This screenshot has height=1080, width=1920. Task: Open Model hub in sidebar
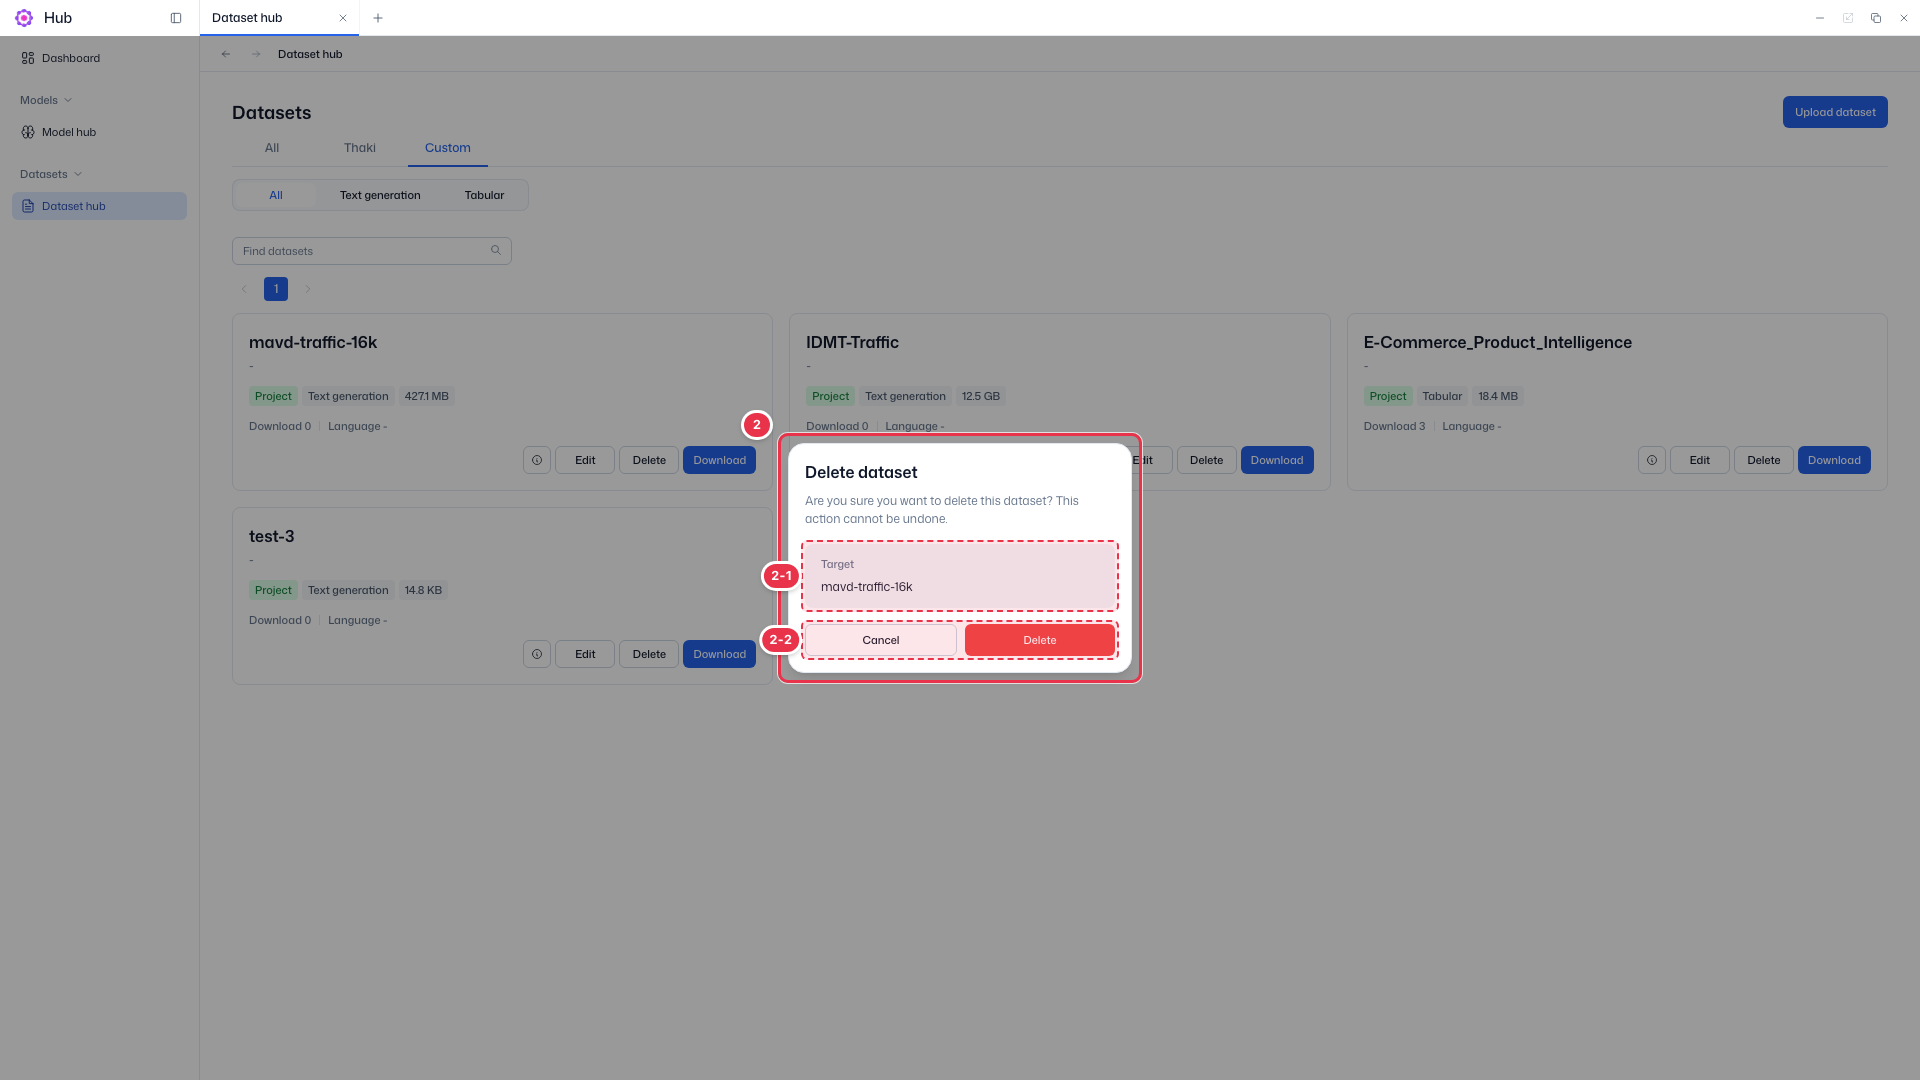99,132
